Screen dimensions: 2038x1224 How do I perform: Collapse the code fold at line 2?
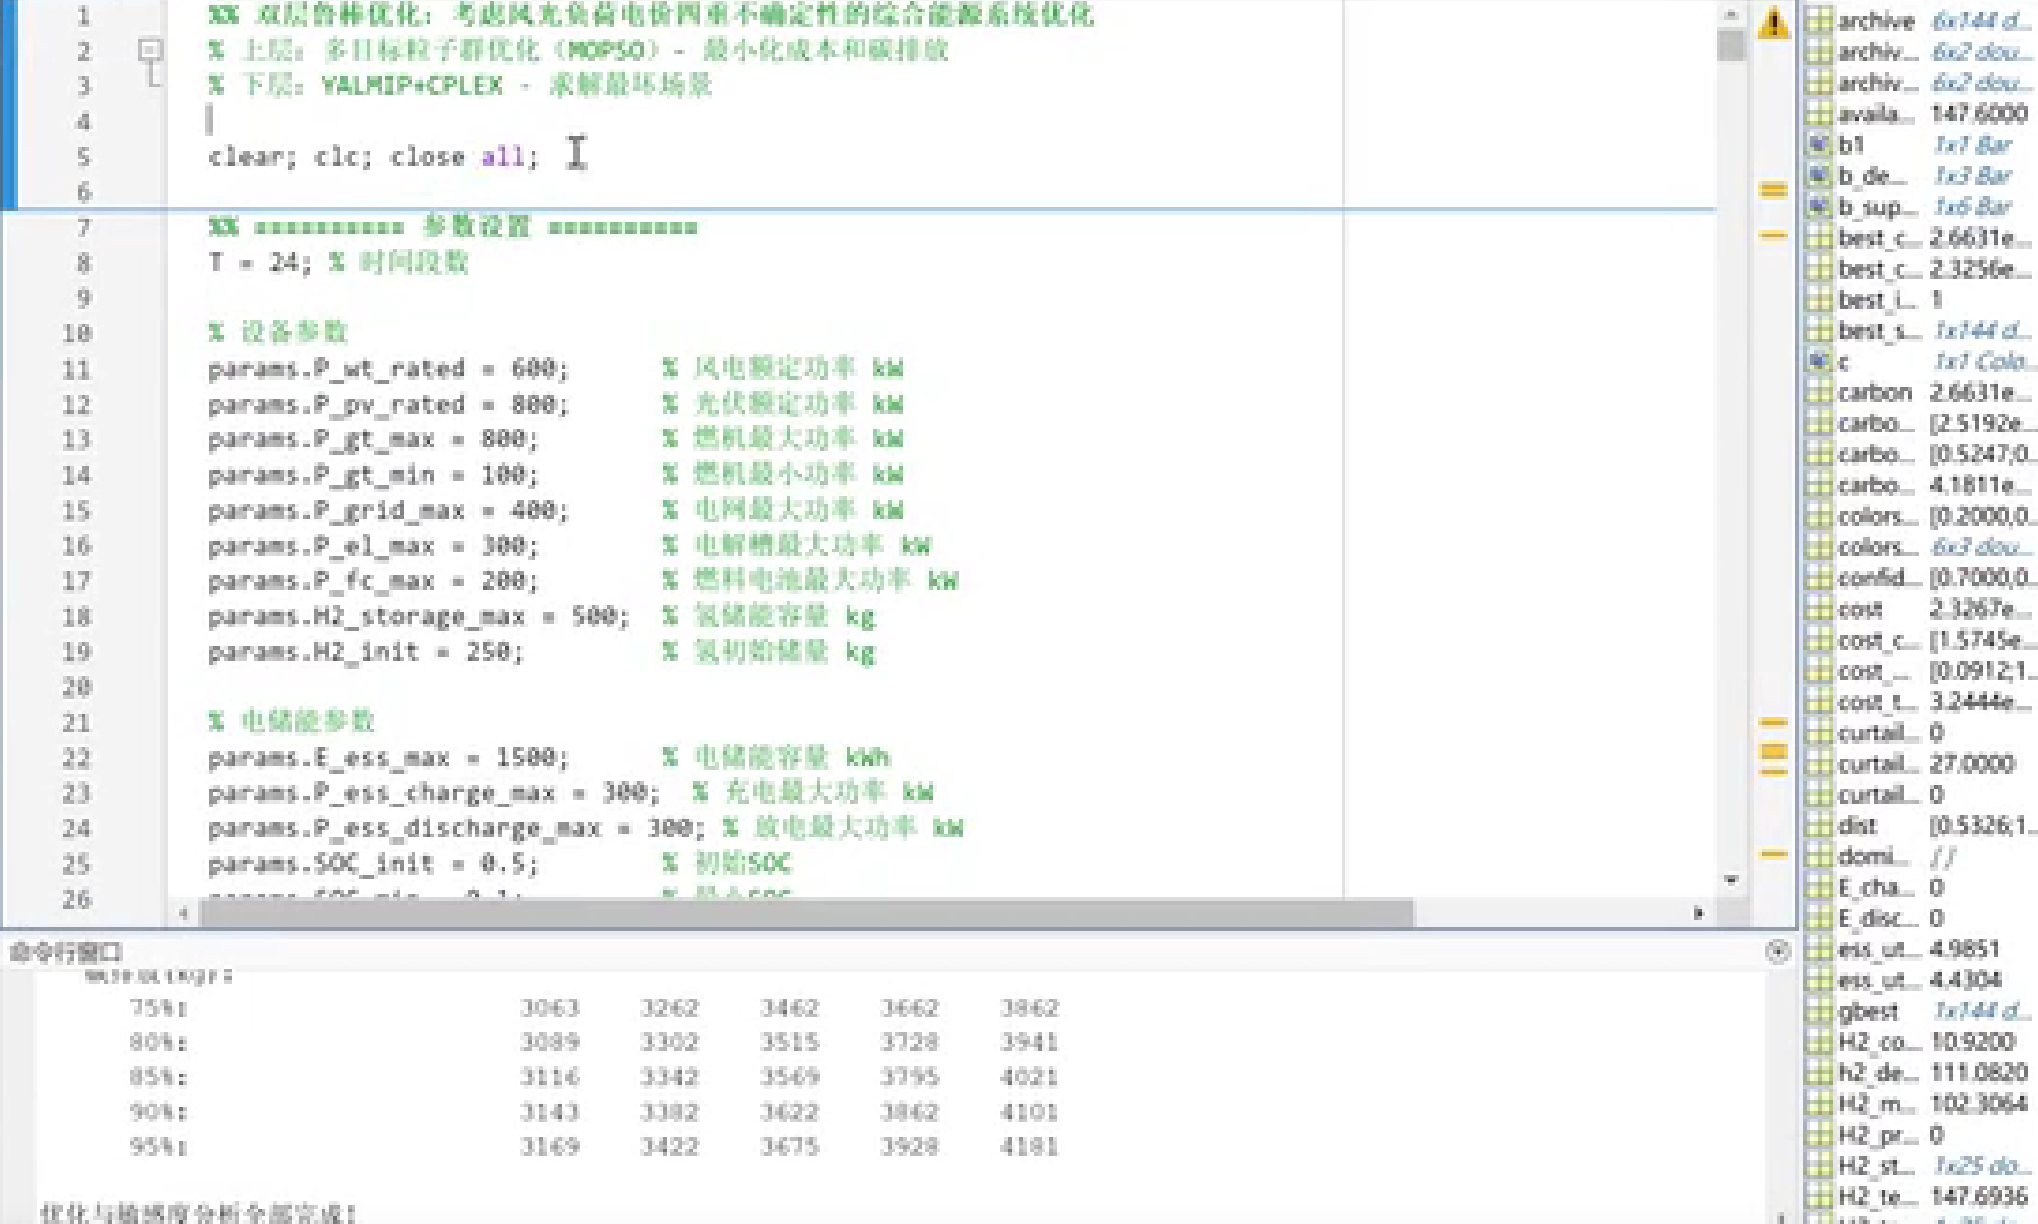(x=150, y=49)
